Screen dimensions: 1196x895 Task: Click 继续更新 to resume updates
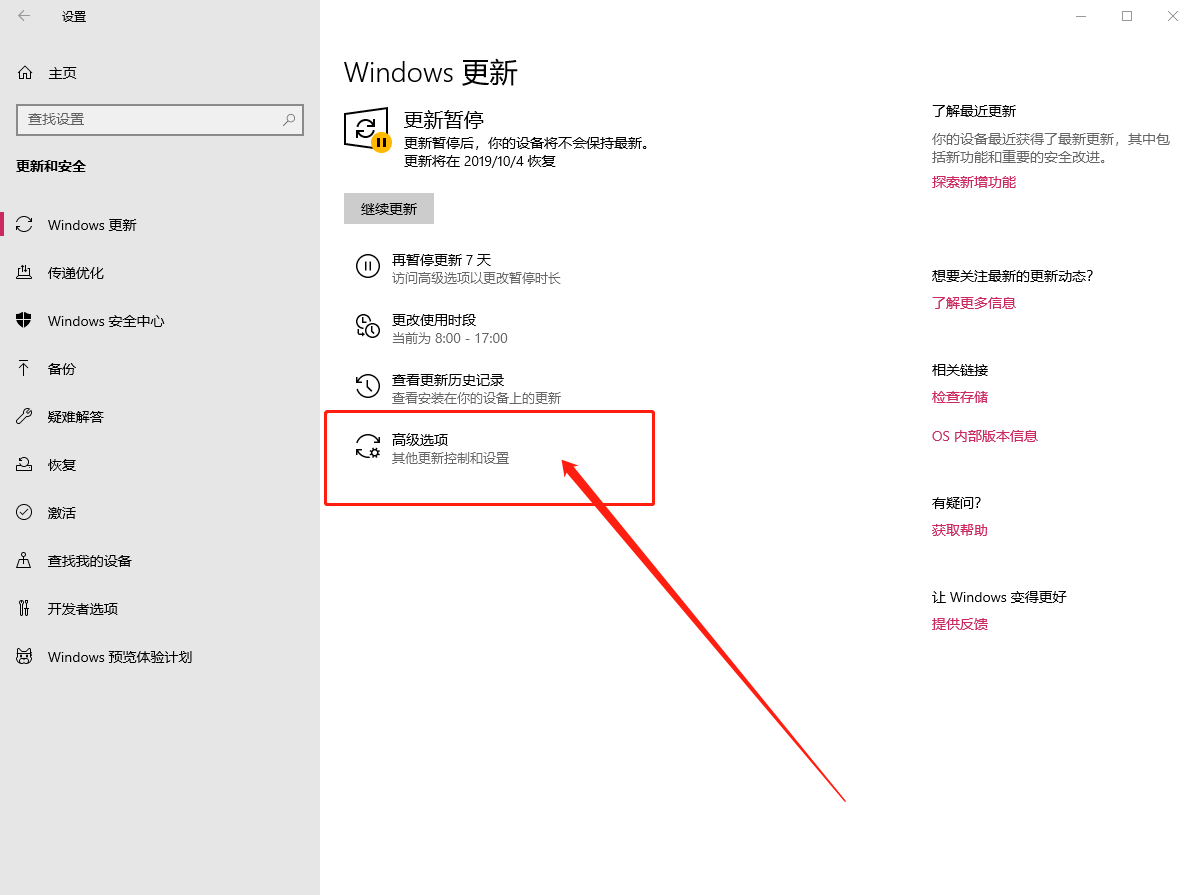pyautogui.click(x=388, y=208)
